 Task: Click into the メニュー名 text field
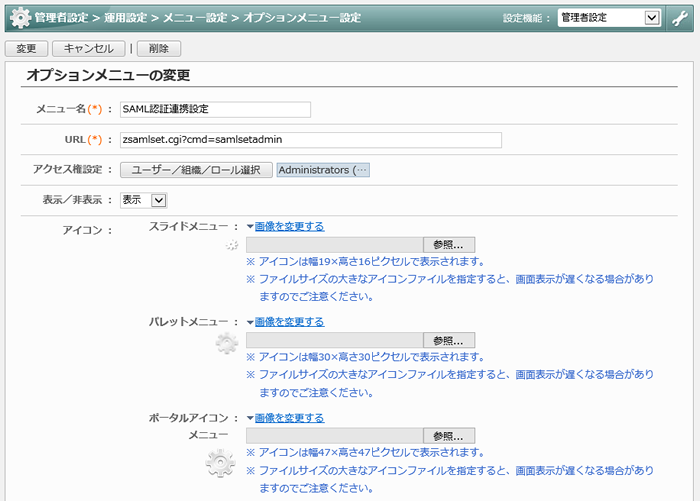coord(214,109)
